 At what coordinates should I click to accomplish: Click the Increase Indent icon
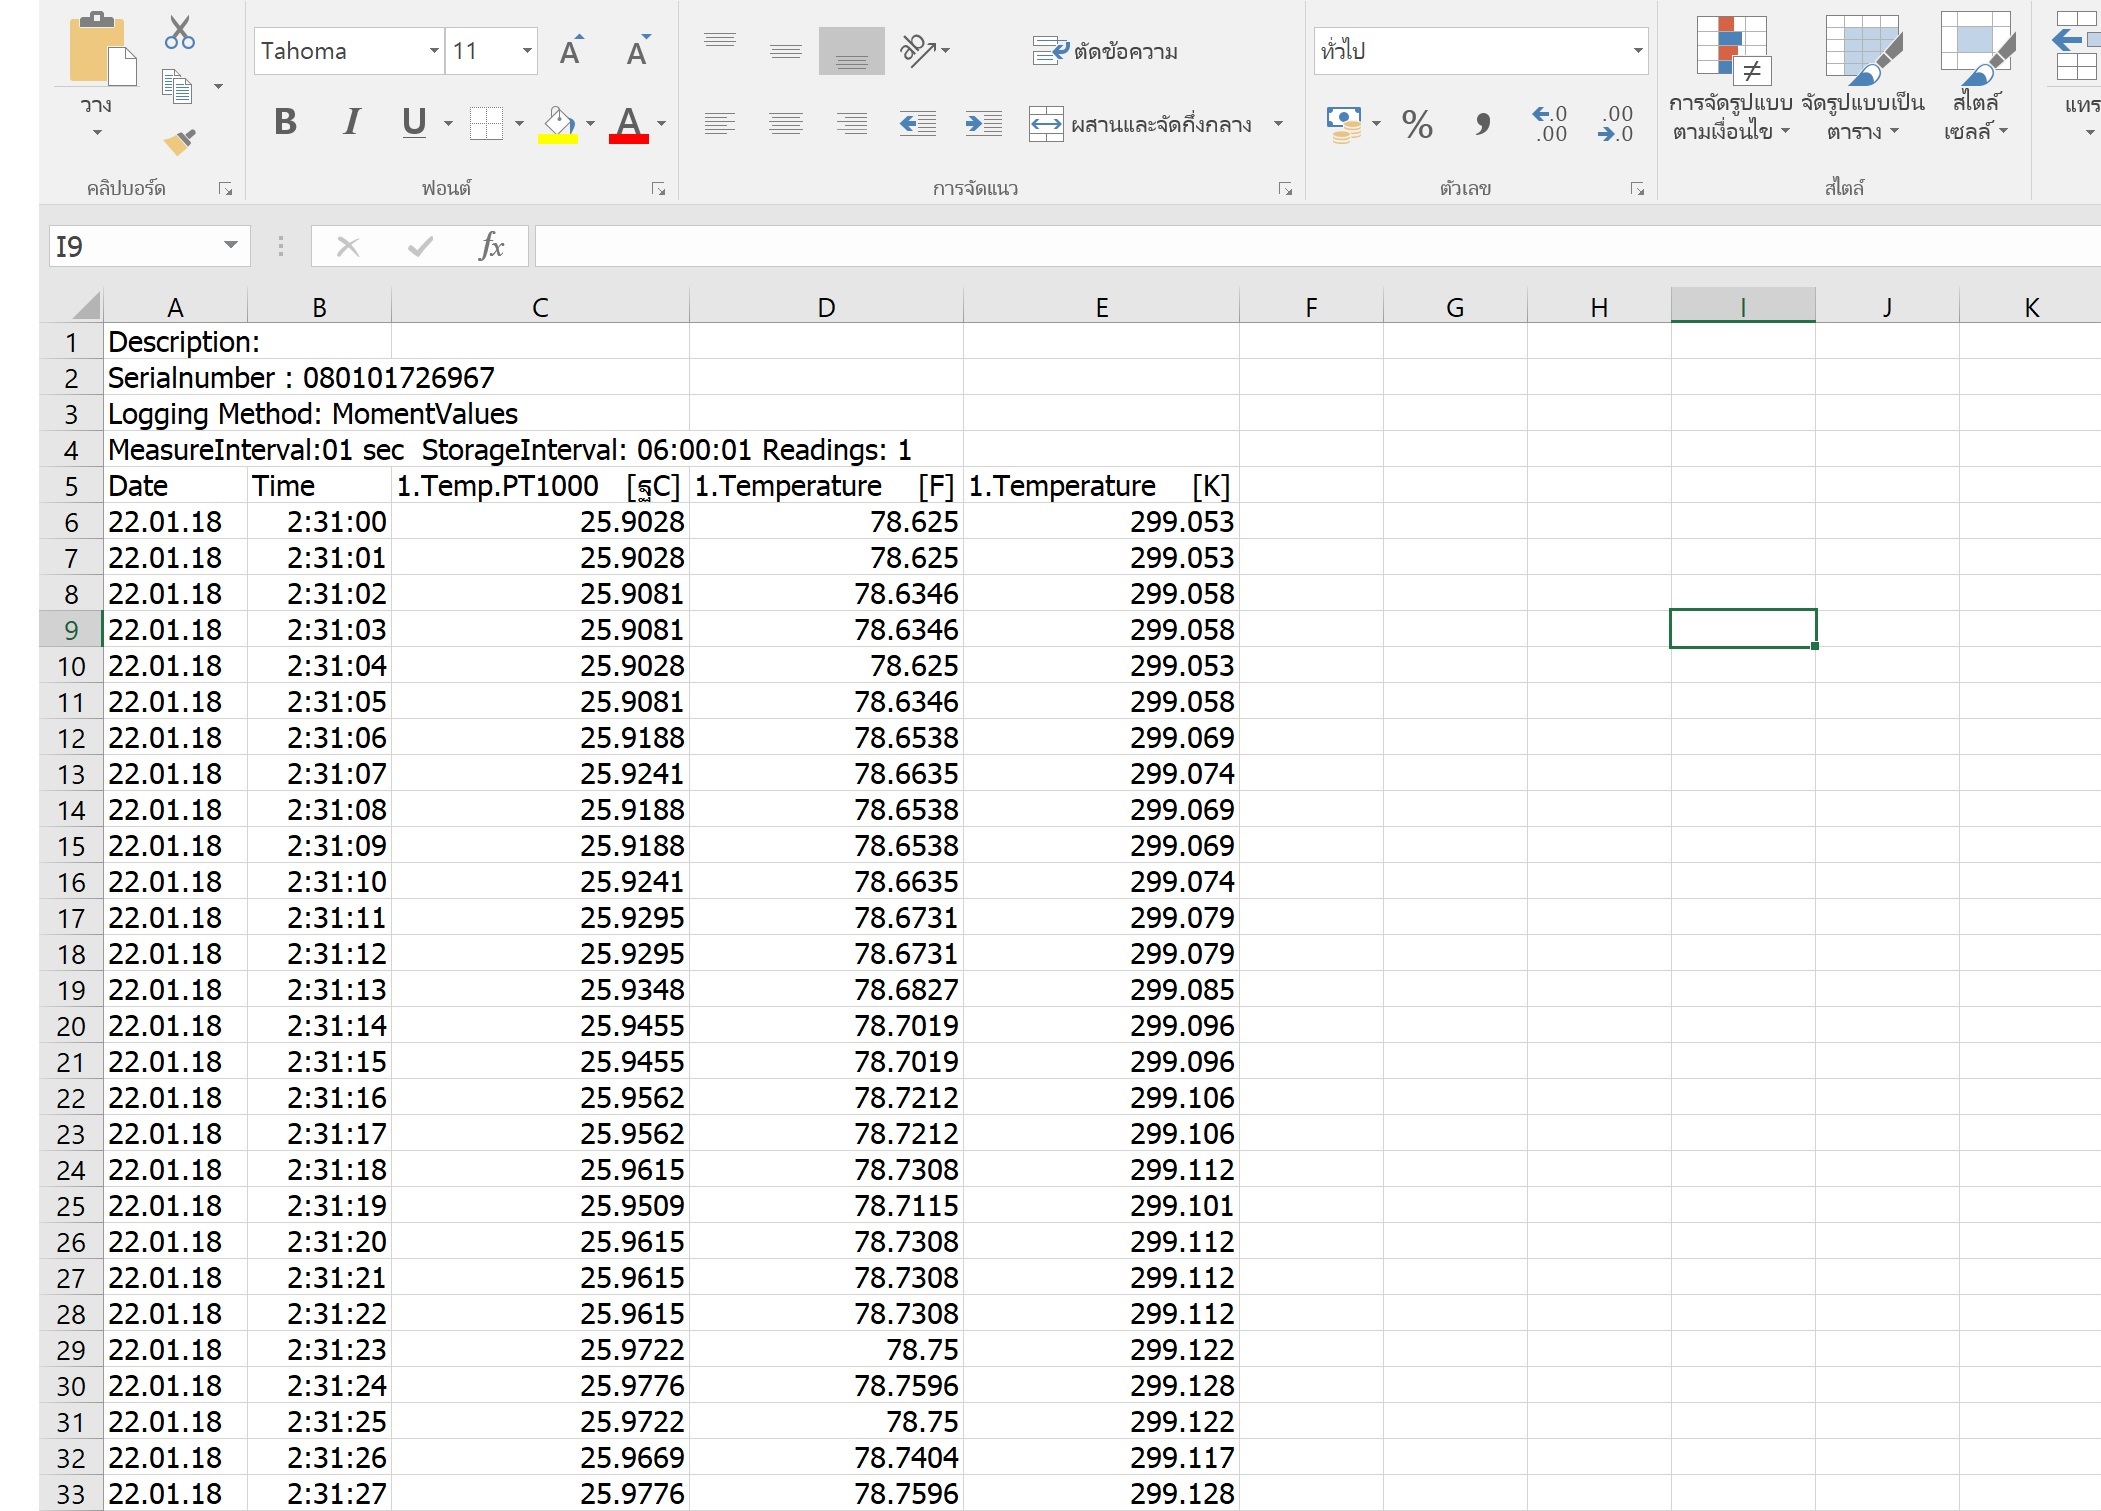tap(983, 124)
